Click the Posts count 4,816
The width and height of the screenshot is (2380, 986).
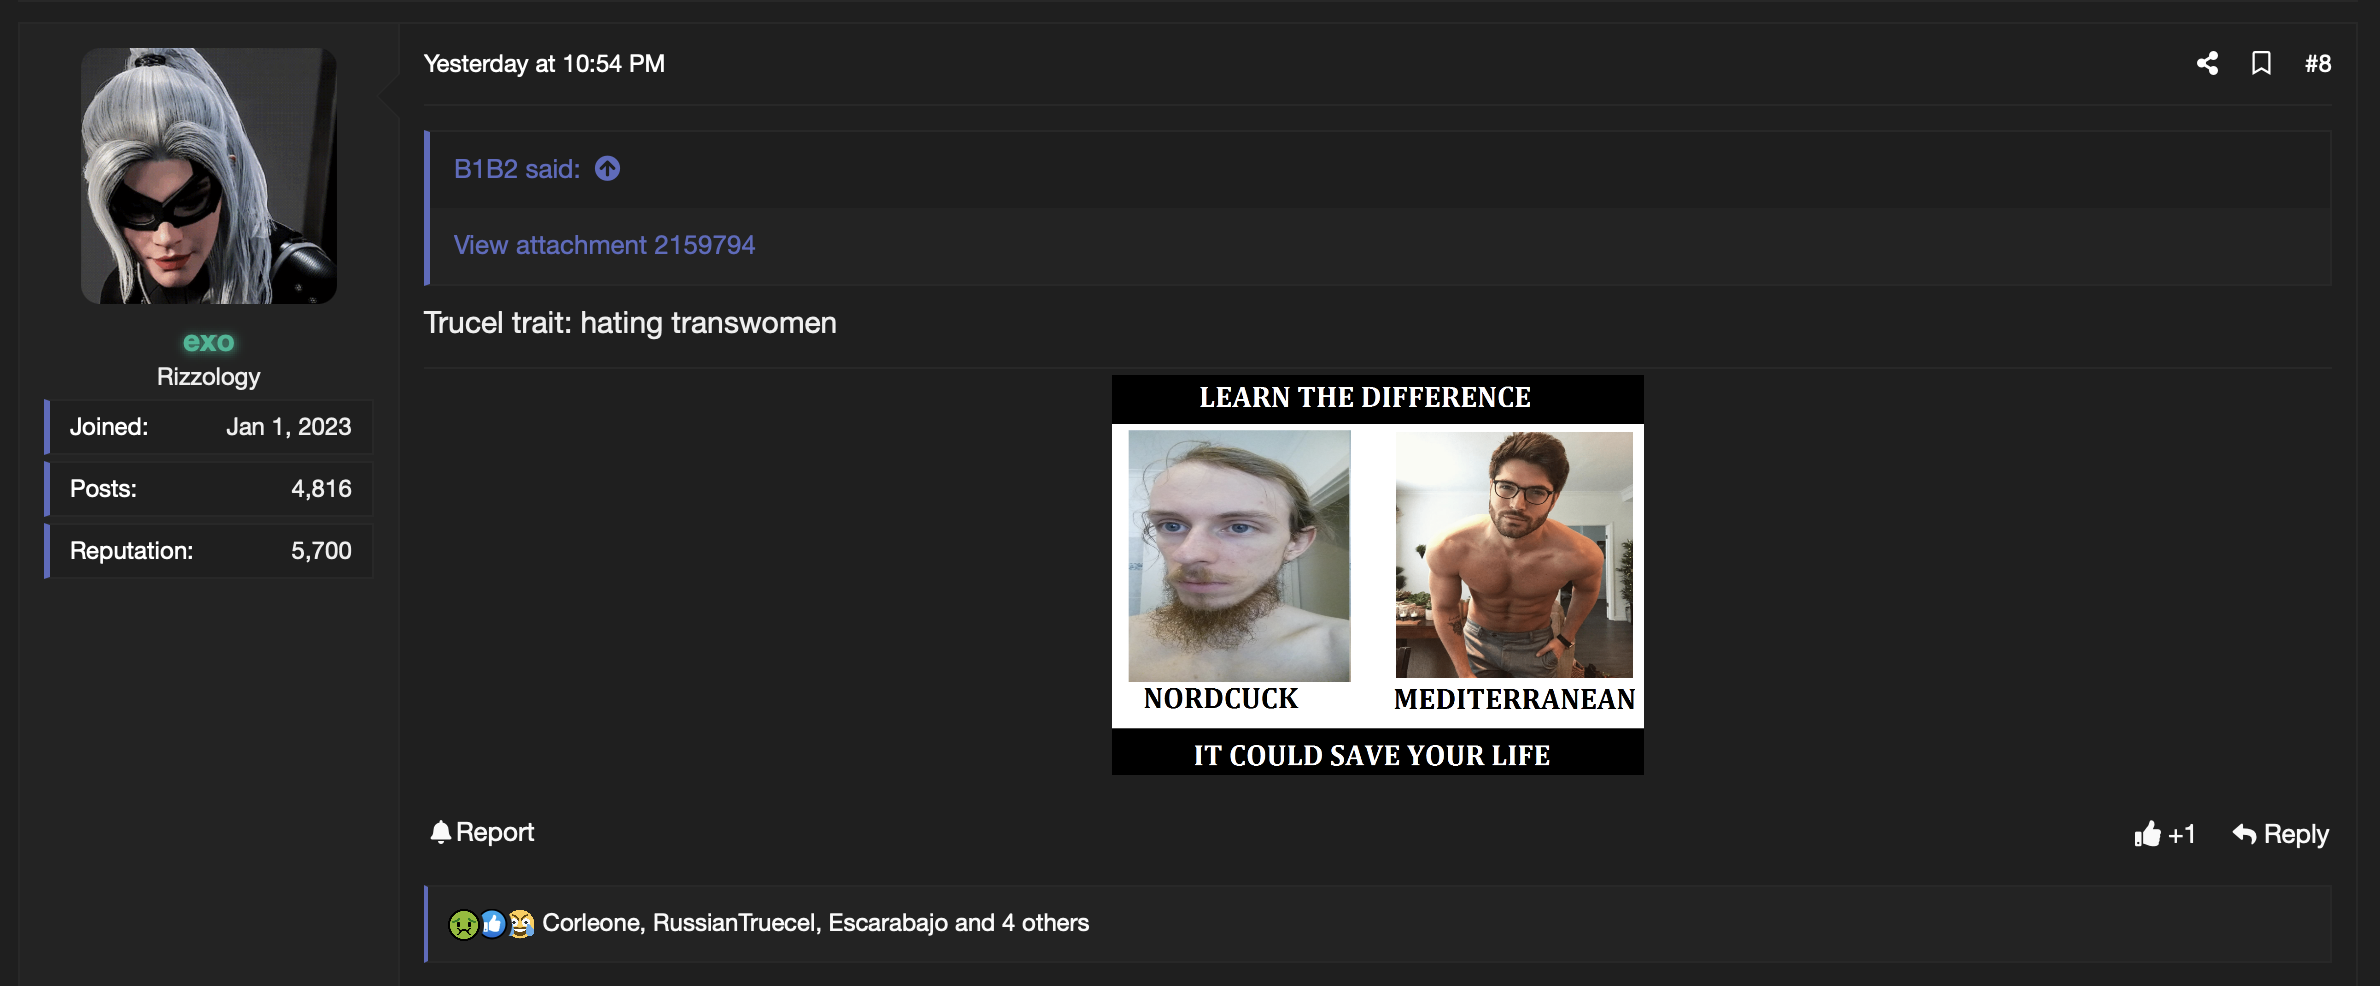321,489
